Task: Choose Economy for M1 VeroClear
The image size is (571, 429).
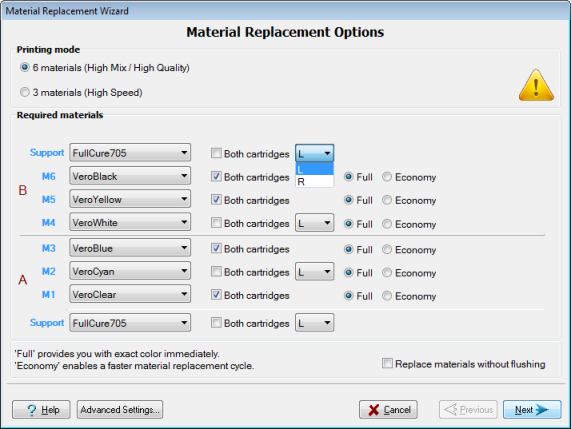Action: click(x=387, y=296)
